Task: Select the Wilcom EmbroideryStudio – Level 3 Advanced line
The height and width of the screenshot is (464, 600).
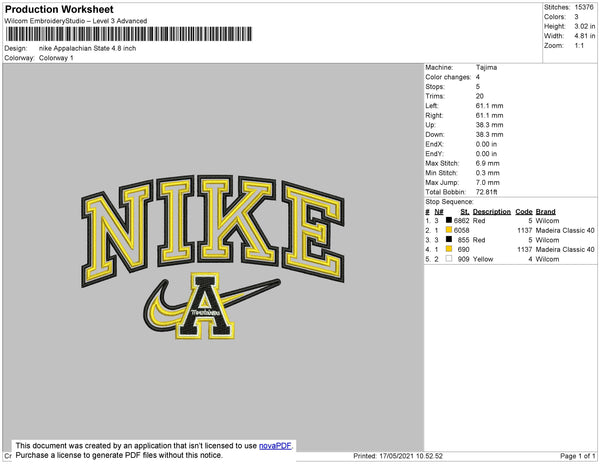Action: (76, 21)
